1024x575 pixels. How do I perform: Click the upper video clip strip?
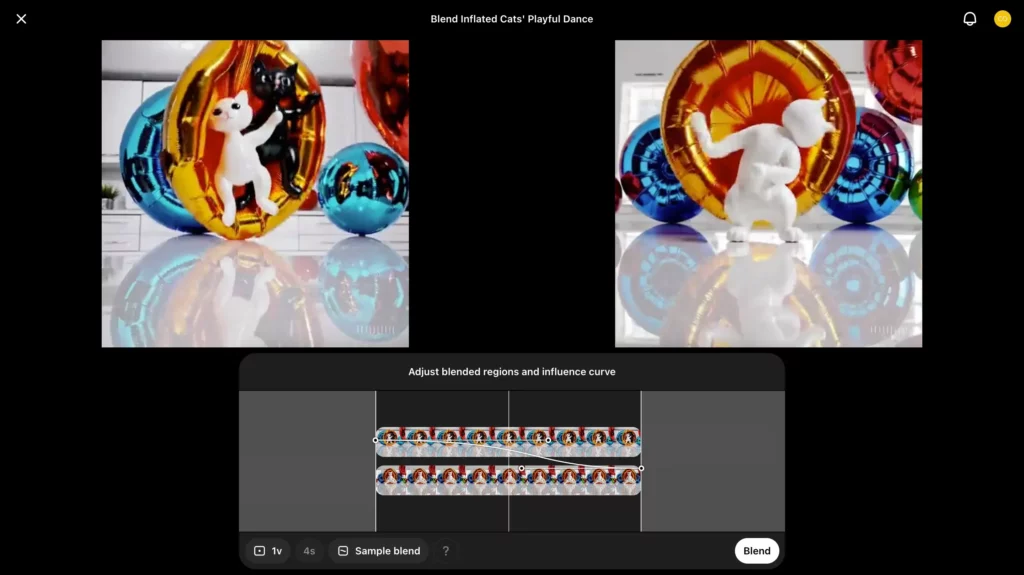[x=508, y=442]
